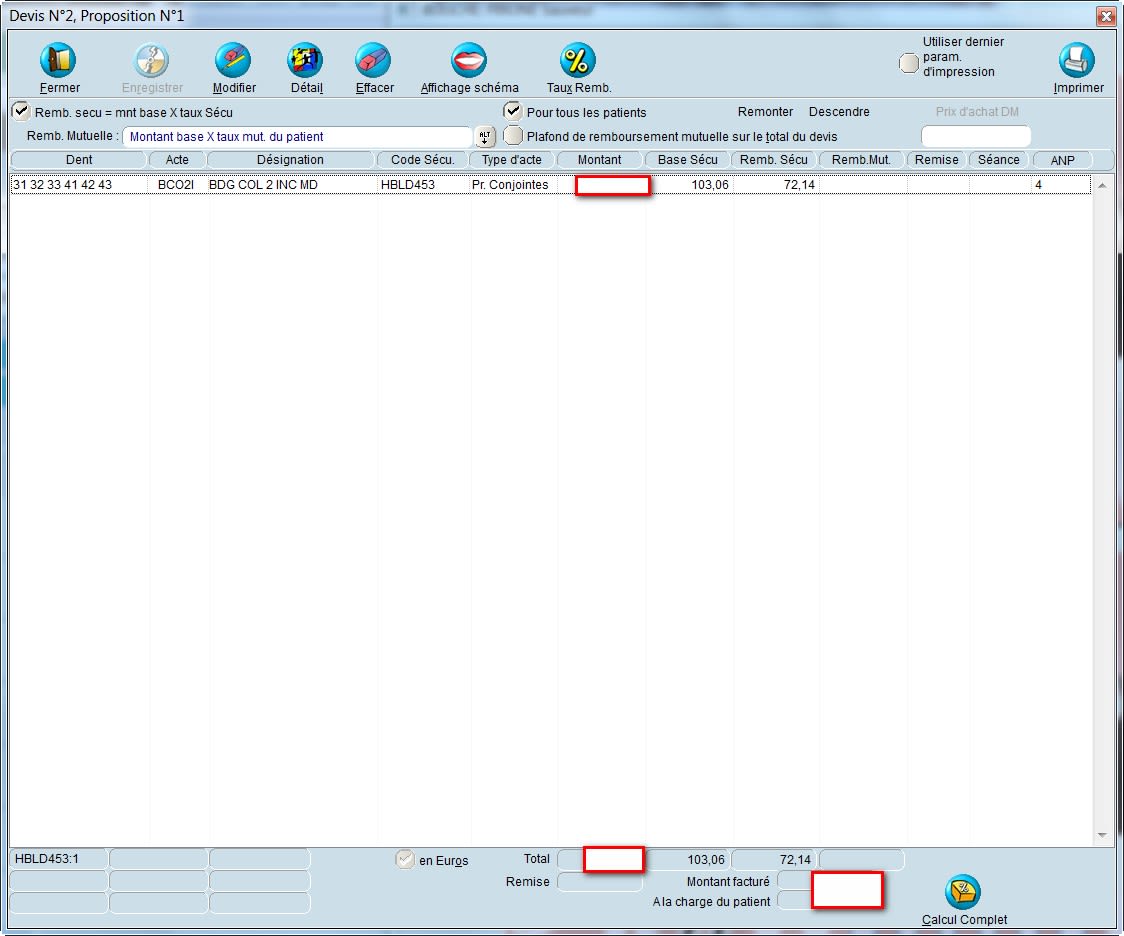Uncheck Pour tous les patients
The image size is (1124, 936).
(x=513, y=111)
